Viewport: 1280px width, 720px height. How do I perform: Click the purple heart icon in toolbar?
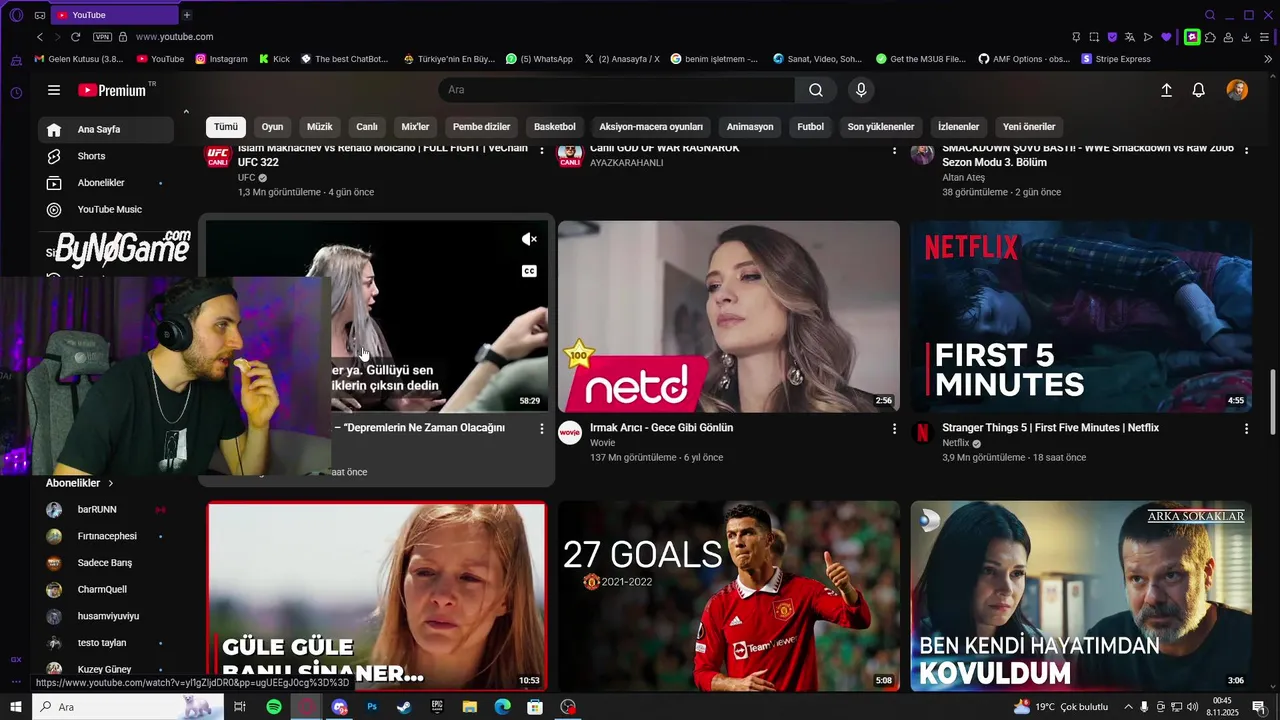click(x=1165, y=37)
